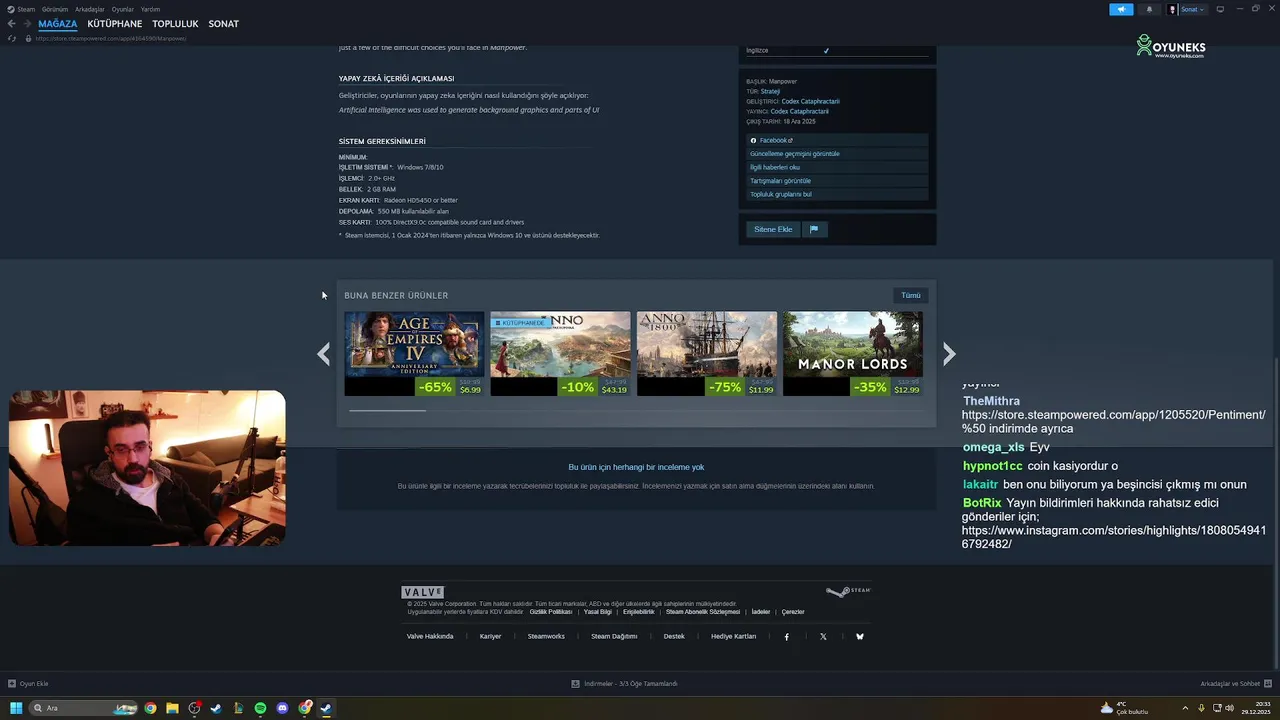The height and width of the screenshot is (720, 1280).
Task: Open Gizlilik Politikası footer link
Action: click(551, 611)
